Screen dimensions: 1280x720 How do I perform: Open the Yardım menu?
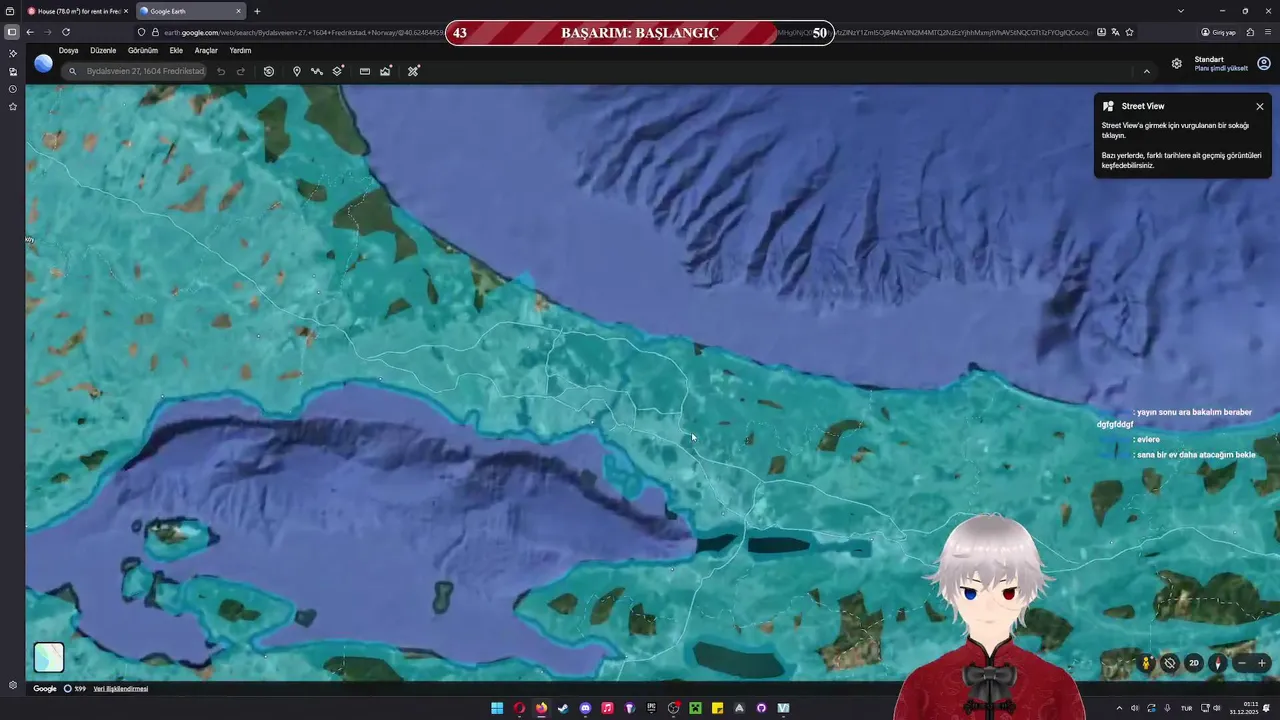pos(240,50)
